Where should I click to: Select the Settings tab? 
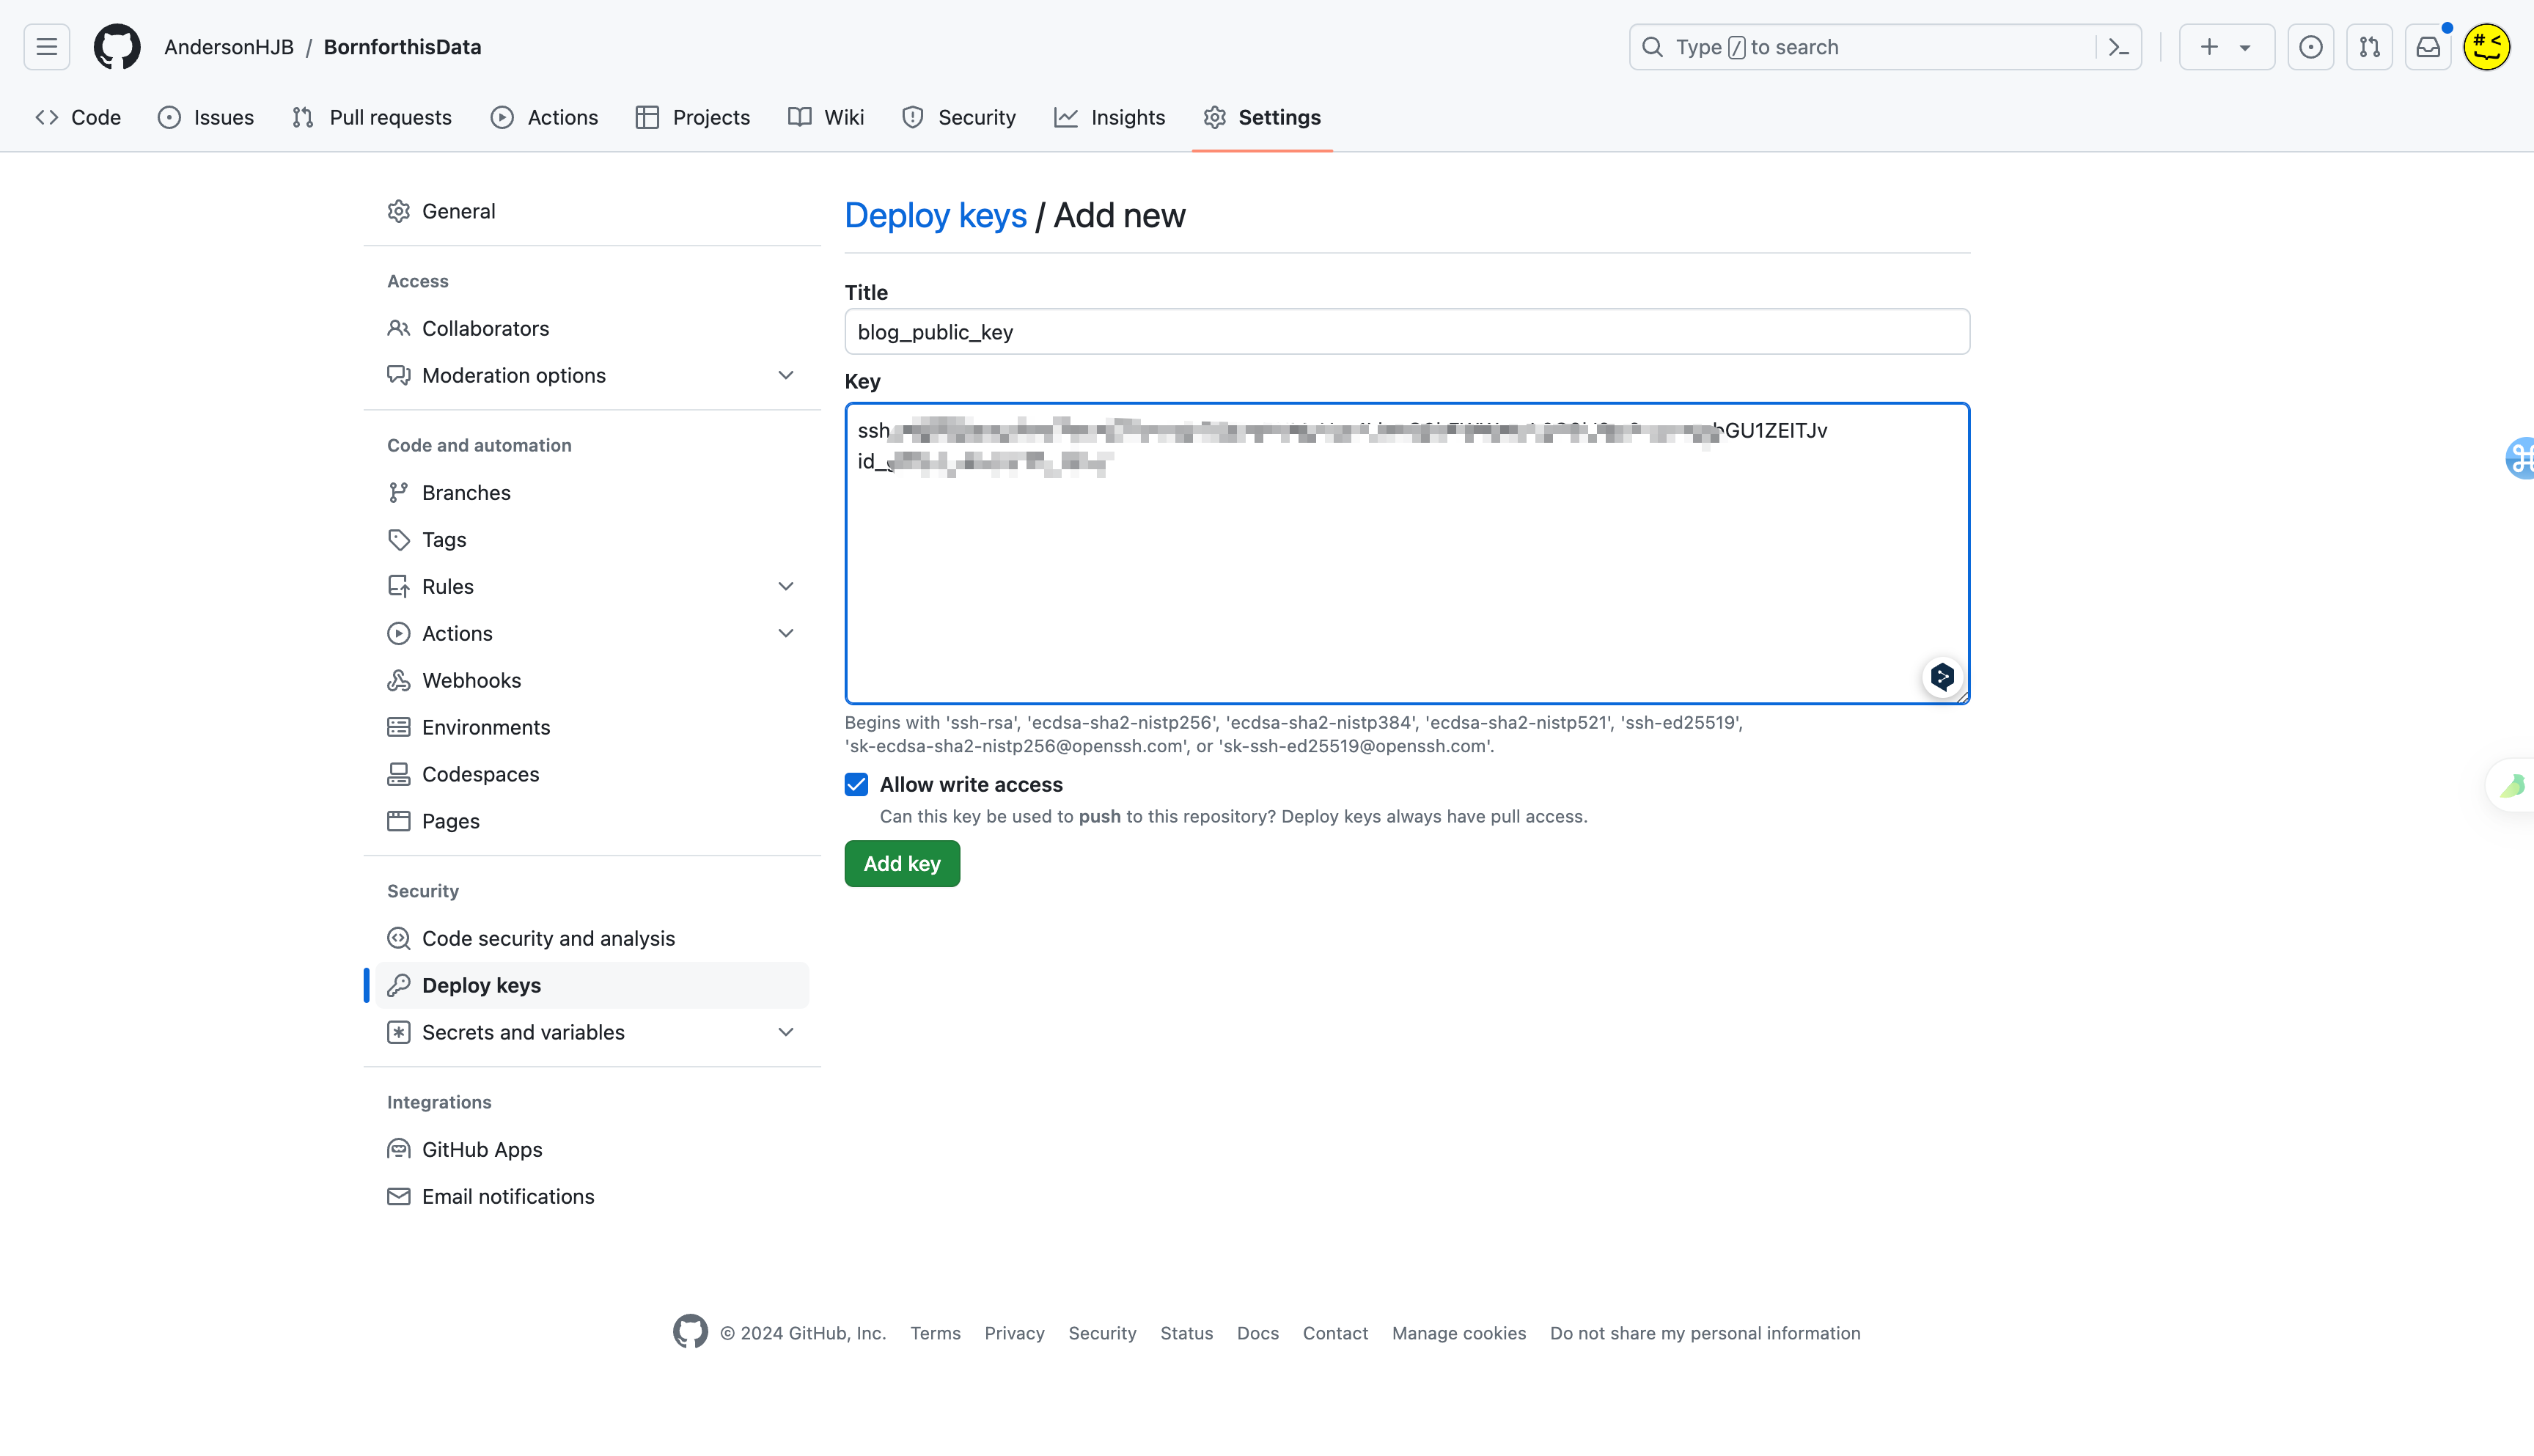point(1262,117)
